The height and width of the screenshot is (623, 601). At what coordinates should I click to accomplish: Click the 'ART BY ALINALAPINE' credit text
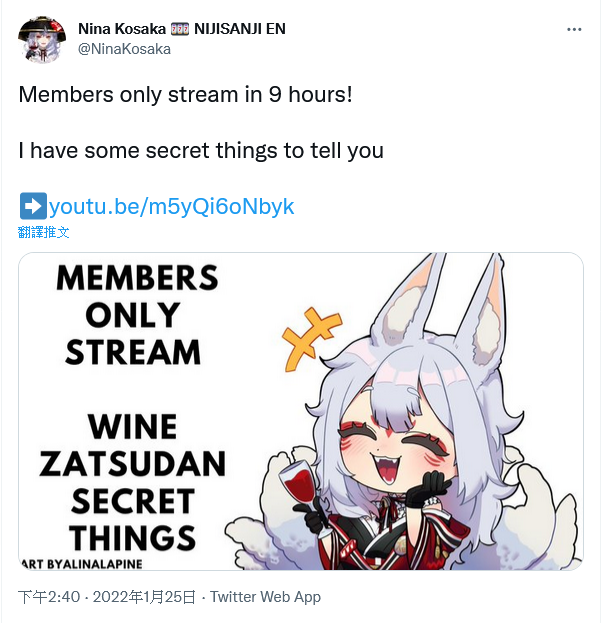(81, 564)
